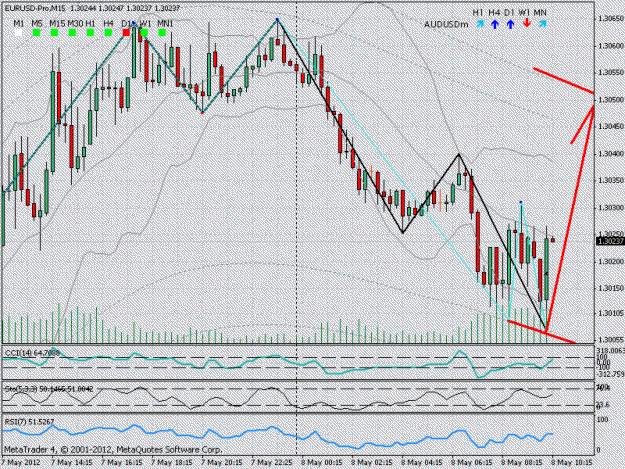Click the green MN1 timeframe square
The width and height of the screenshot is (625, 469).
(x=162, y=33)
